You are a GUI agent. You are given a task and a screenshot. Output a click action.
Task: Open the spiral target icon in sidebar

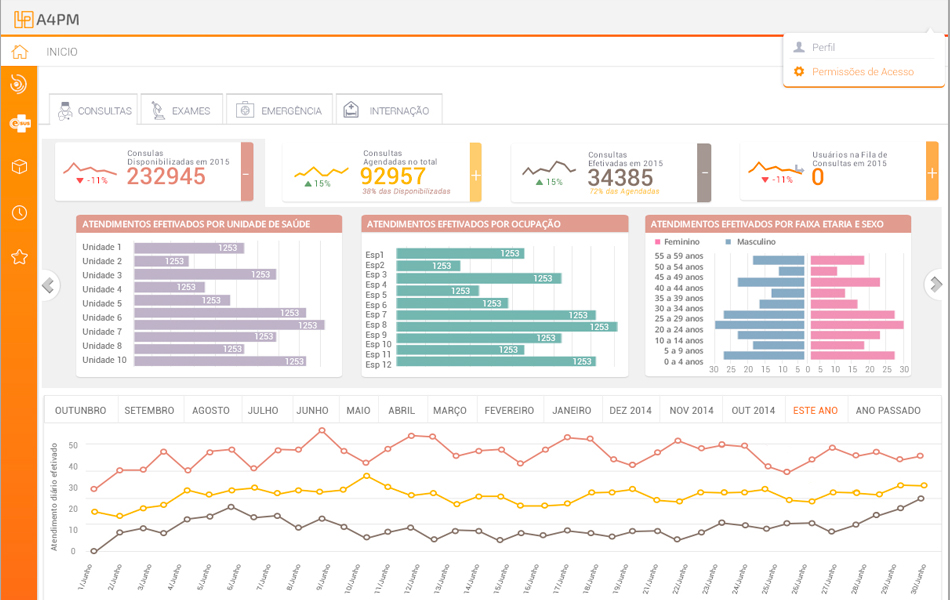(x=19, y=84)
